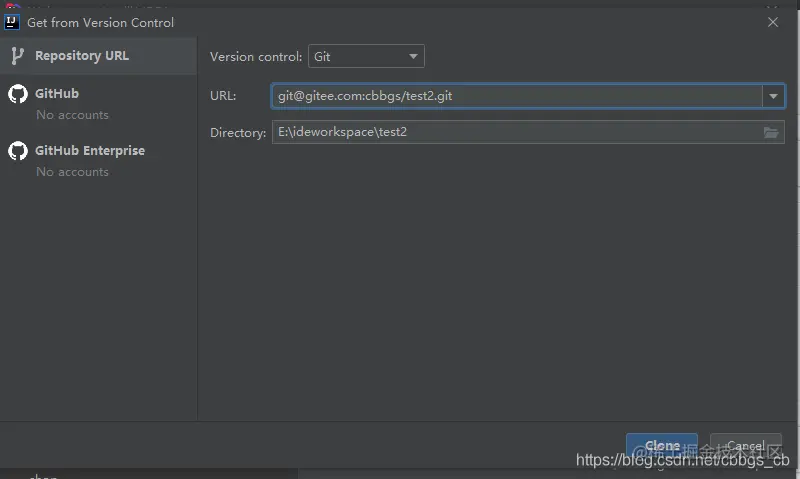Click the GitHub Enterprise octocat icon
The width and height of the screenshot is (800, 479).
tap(18, 151)
